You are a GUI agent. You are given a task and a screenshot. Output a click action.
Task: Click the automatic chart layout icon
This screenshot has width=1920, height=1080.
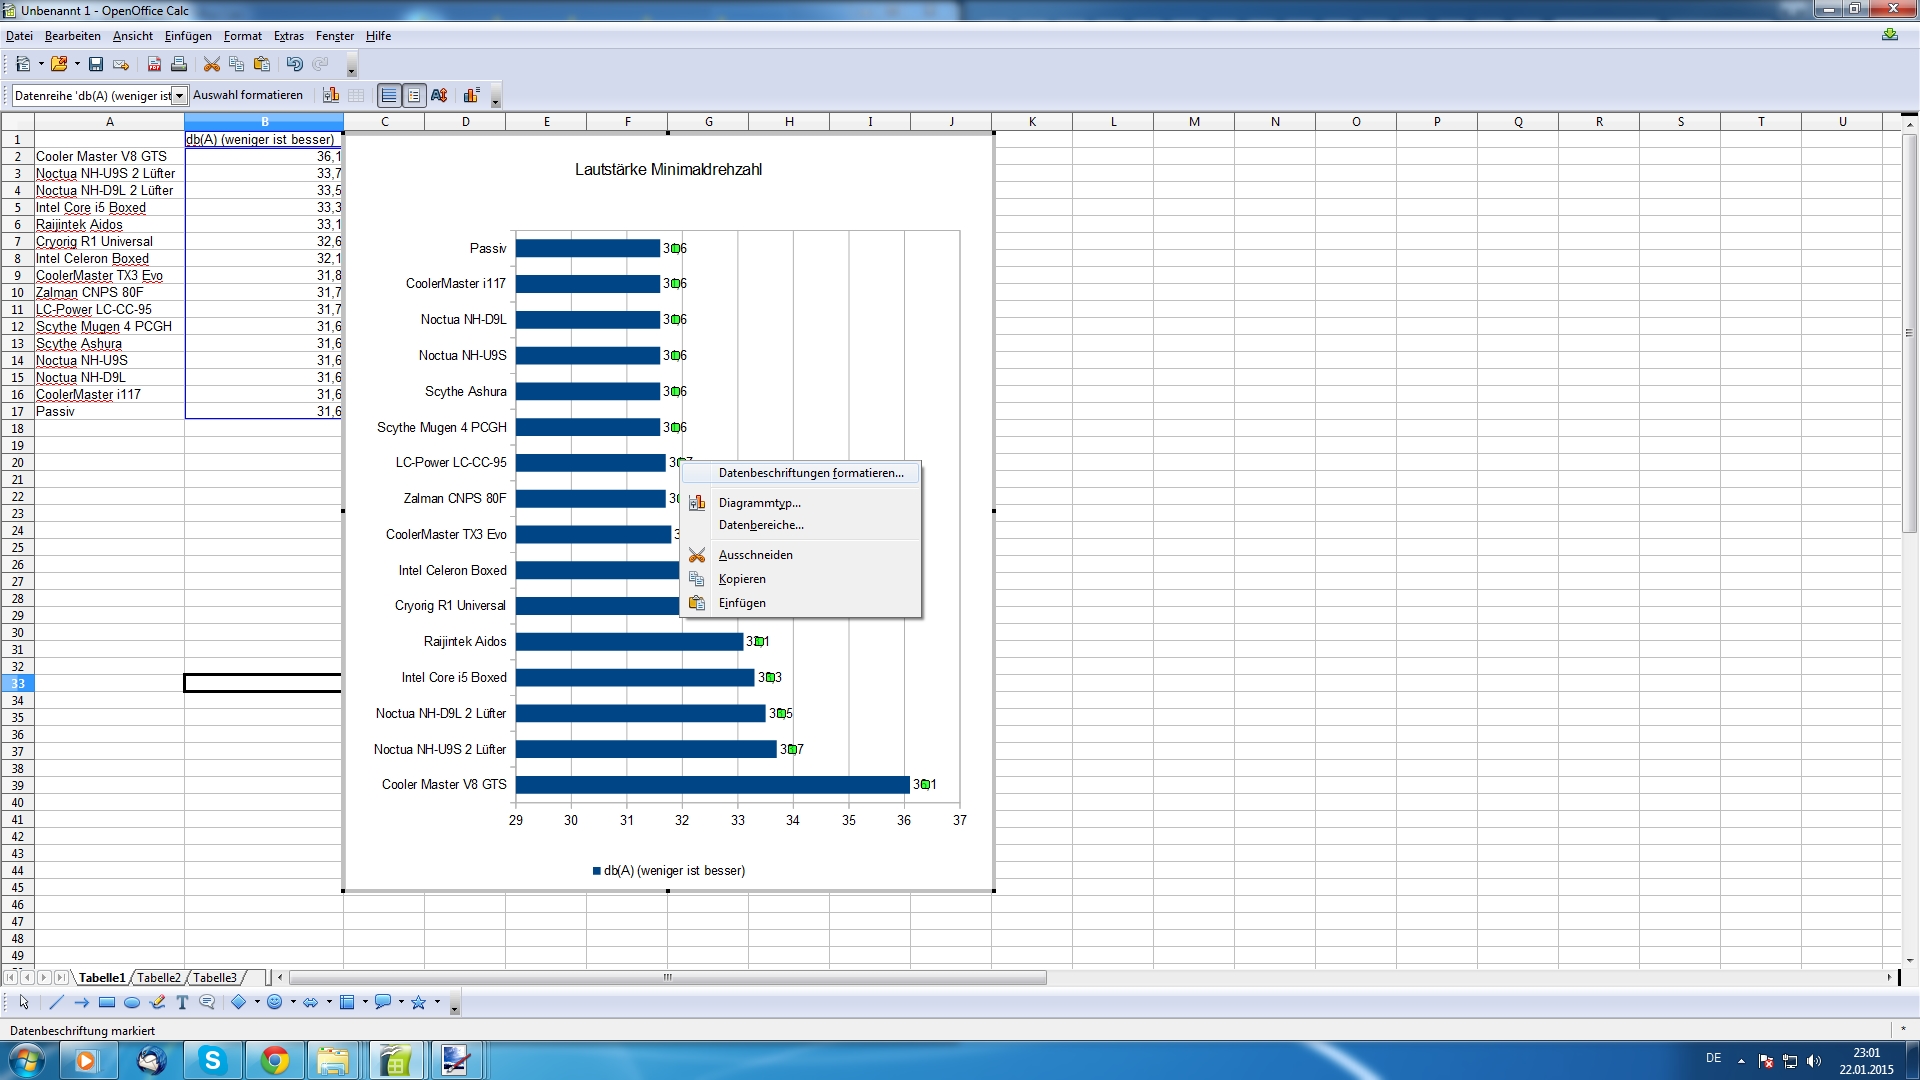tap(471, 95)
